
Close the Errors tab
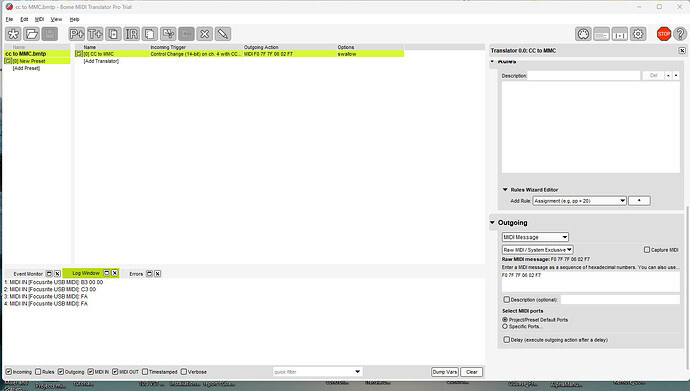[x=157, y=274]
